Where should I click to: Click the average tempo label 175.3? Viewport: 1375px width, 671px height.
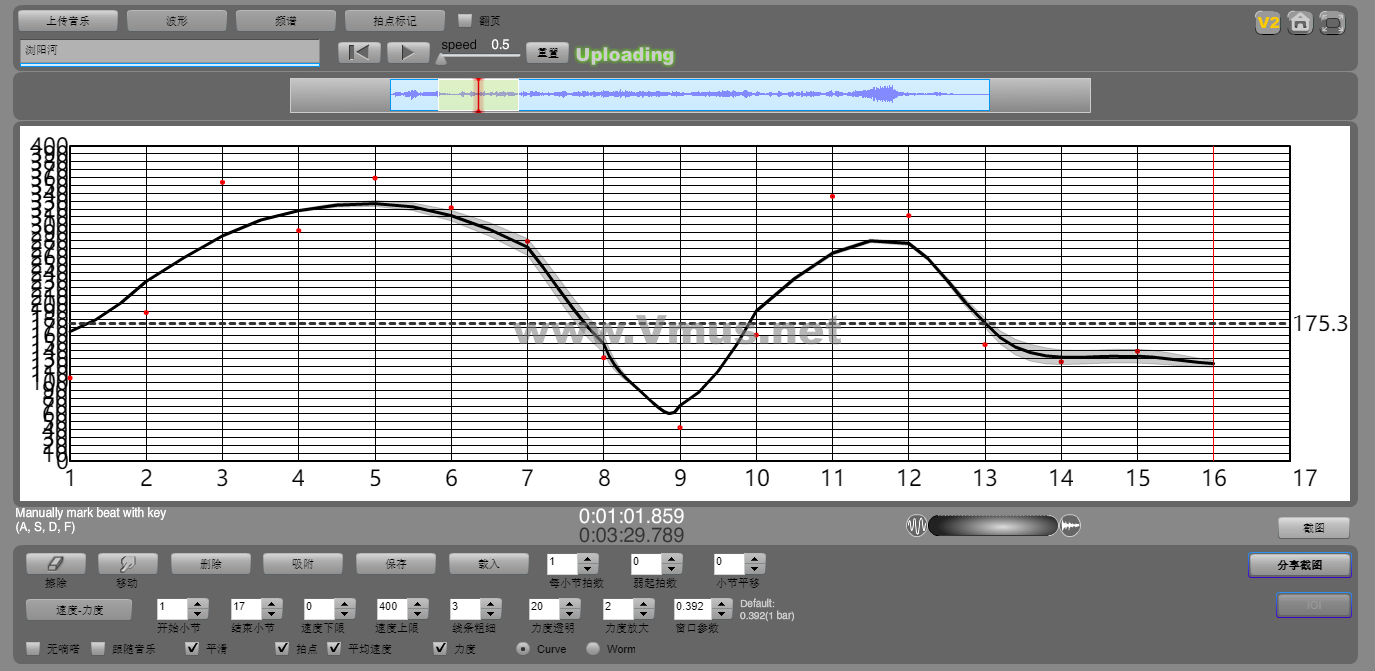click(x=1320, y=324)
